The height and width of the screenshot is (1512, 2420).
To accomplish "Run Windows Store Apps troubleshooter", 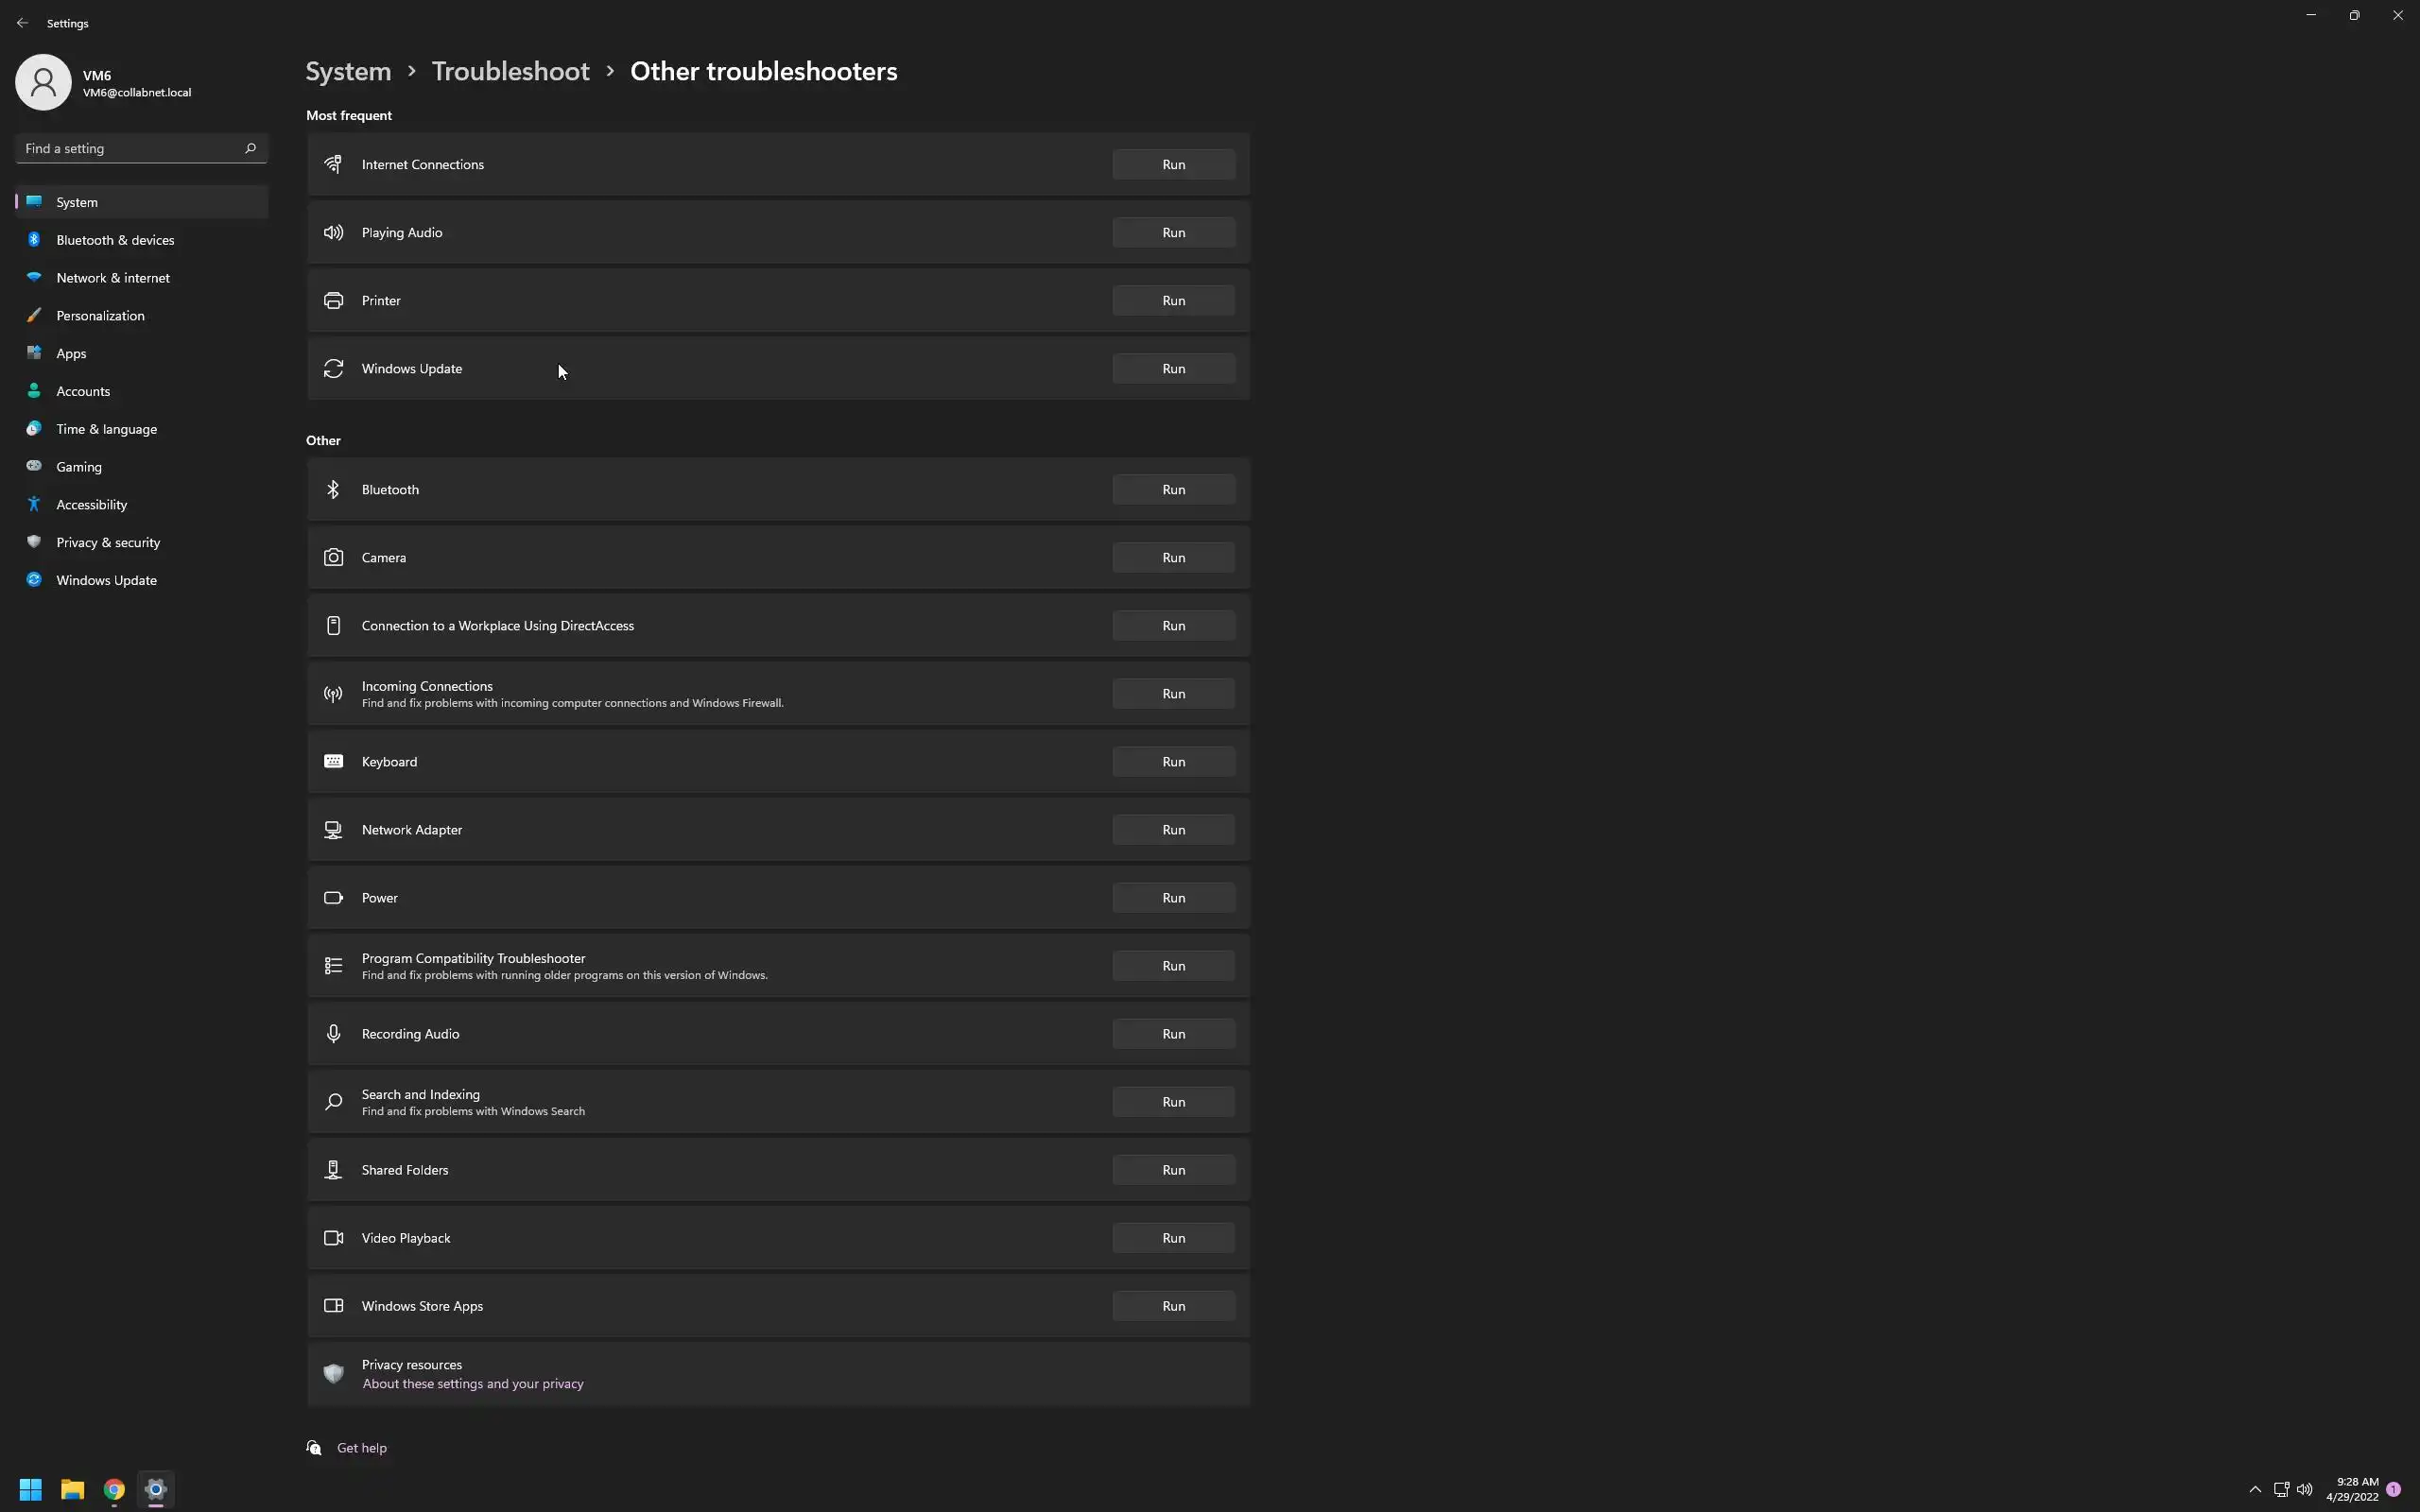I will (1173, 1305).
